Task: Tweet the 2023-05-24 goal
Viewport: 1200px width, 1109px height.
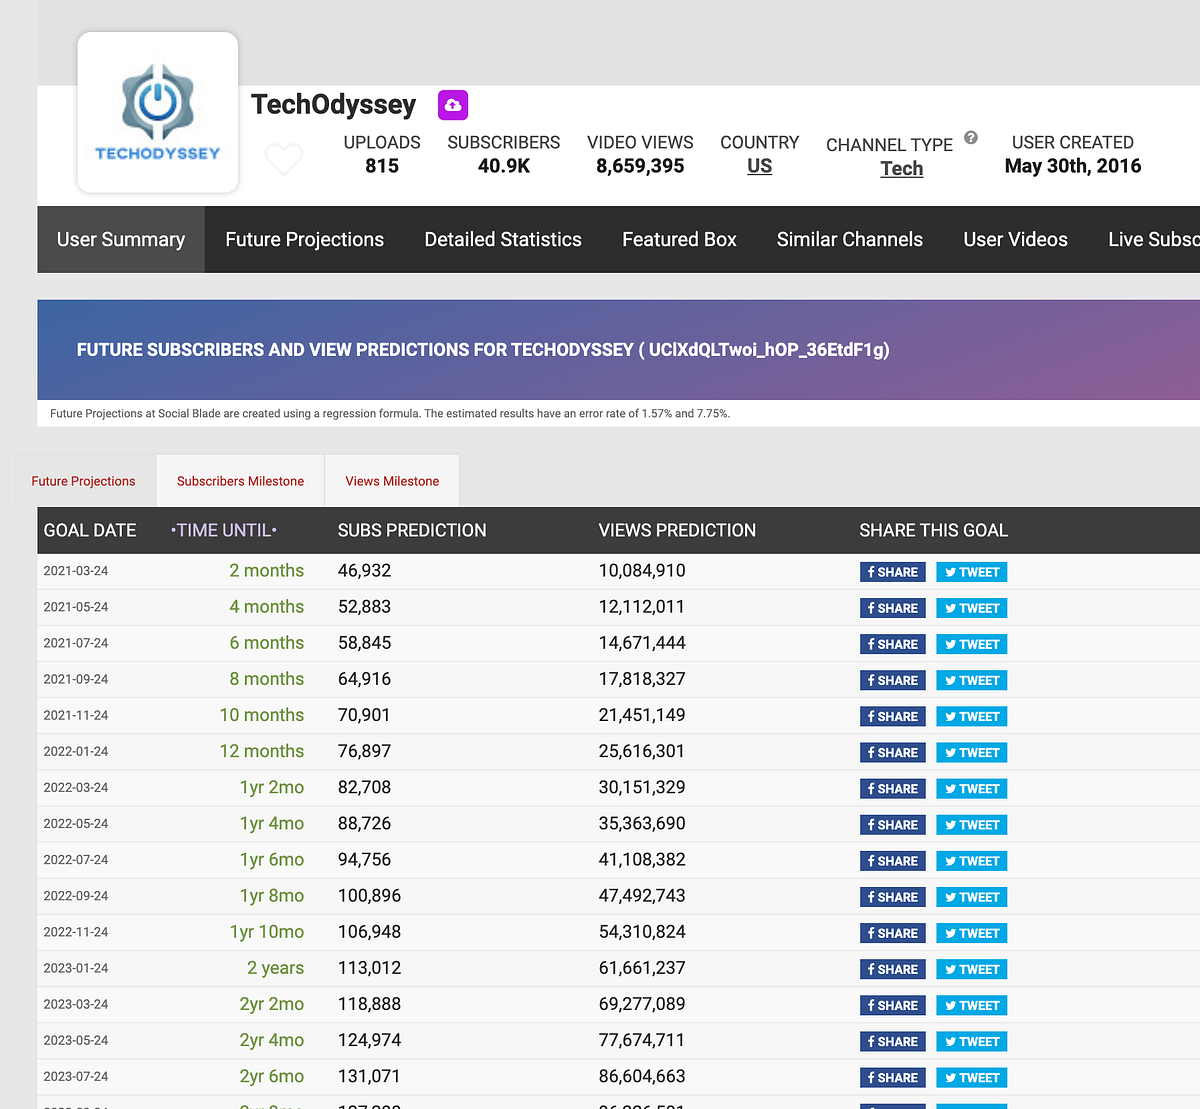Action: point(972,1041)
